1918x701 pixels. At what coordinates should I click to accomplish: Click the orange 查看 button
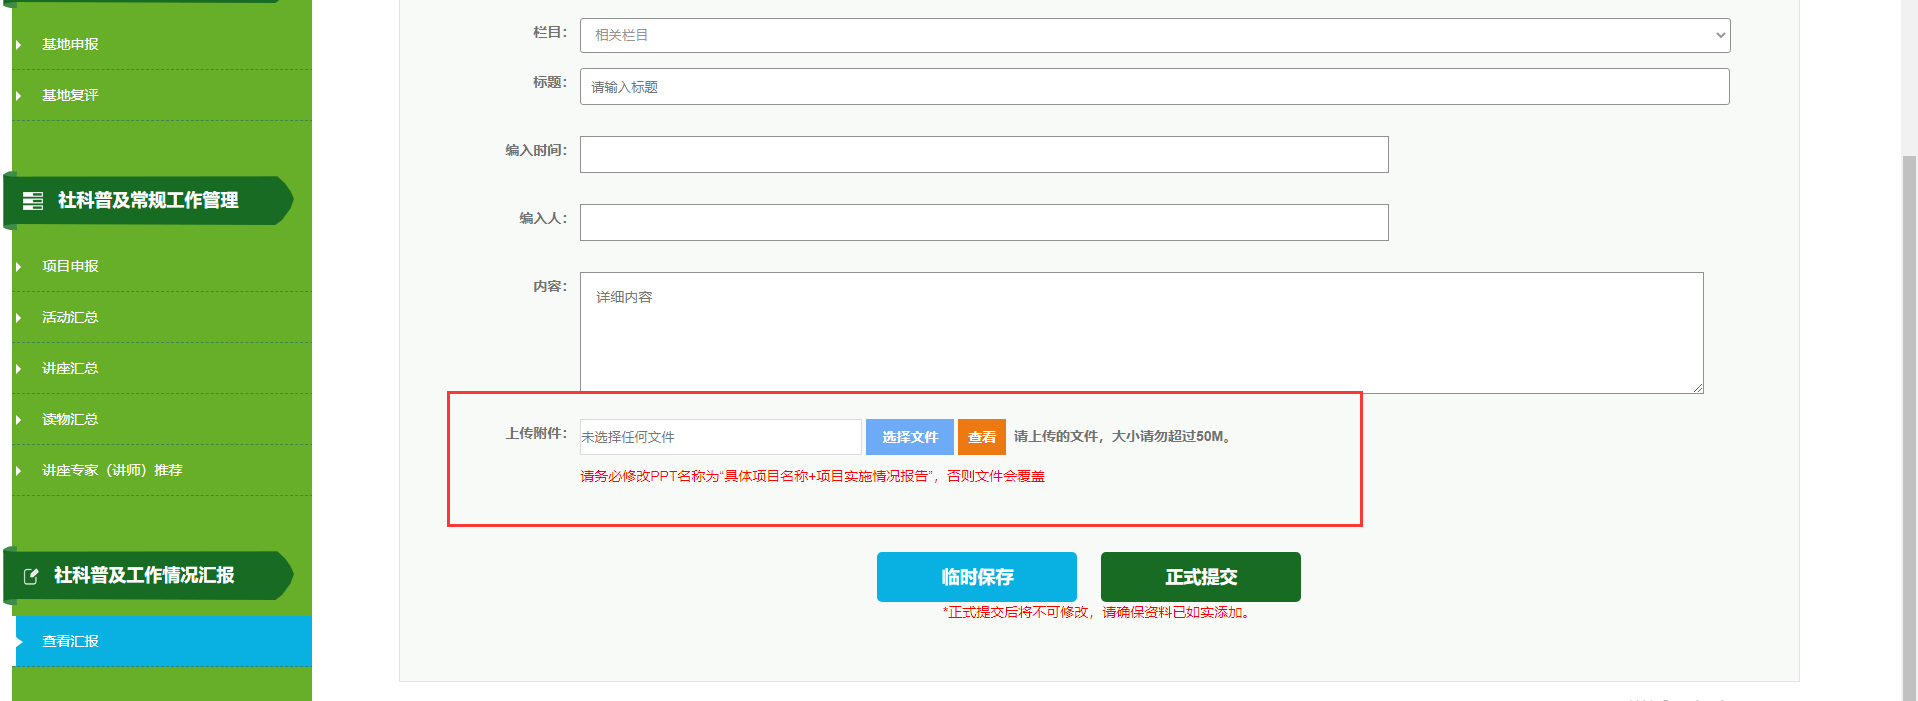coord(981,437)
